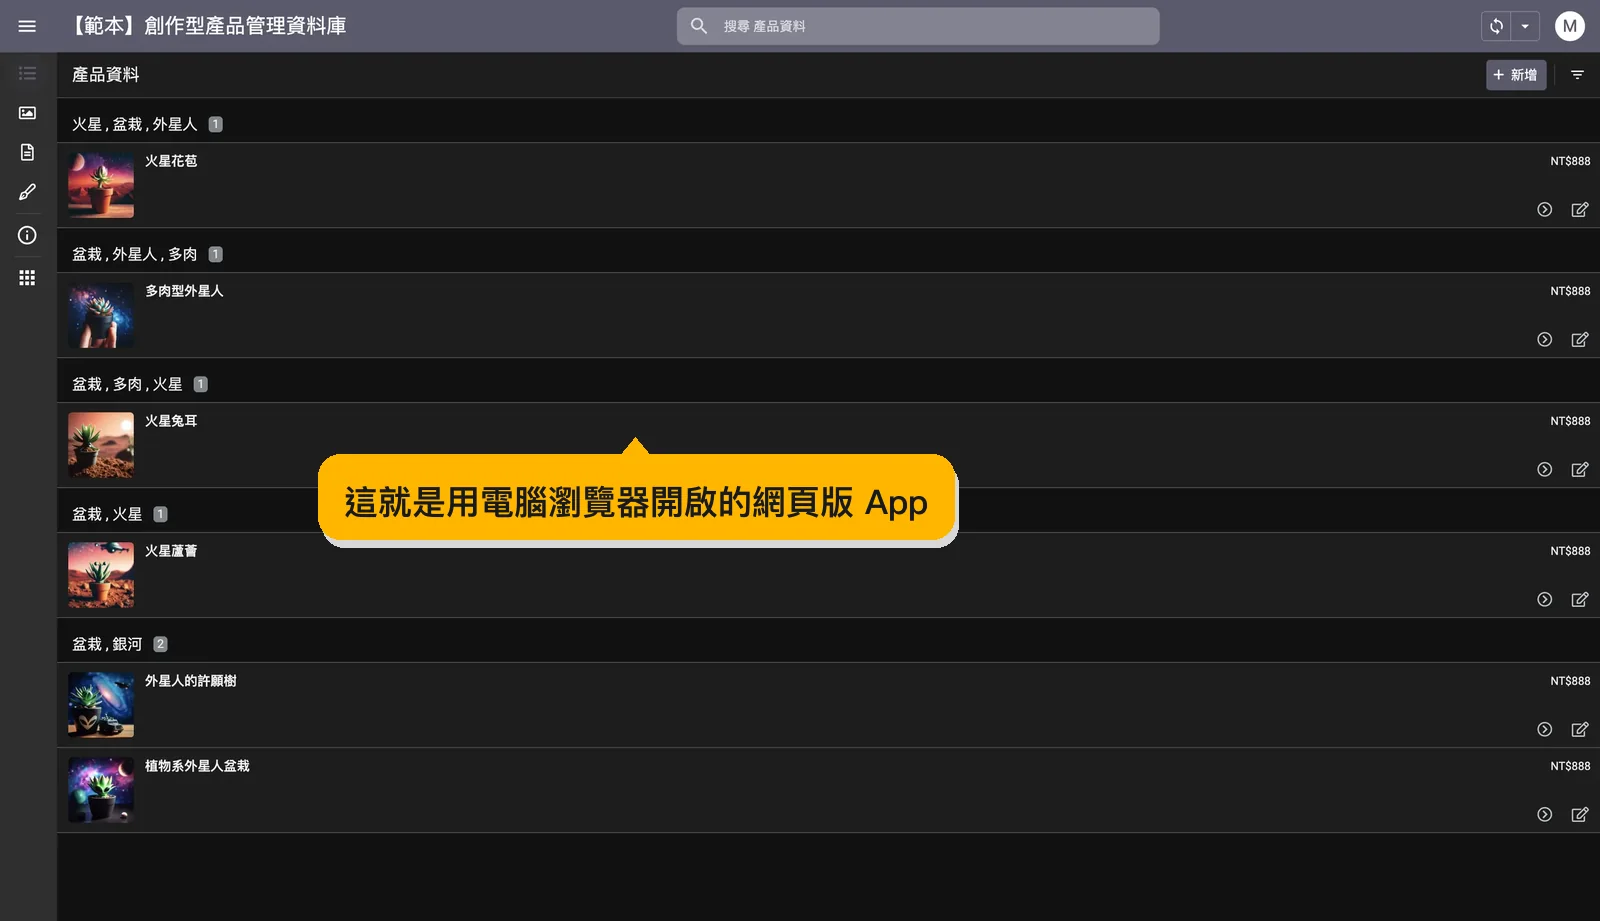The image size is (1600, 921).
Task: Select the 產品資料 view title
Action: click(x=105, y=75)
